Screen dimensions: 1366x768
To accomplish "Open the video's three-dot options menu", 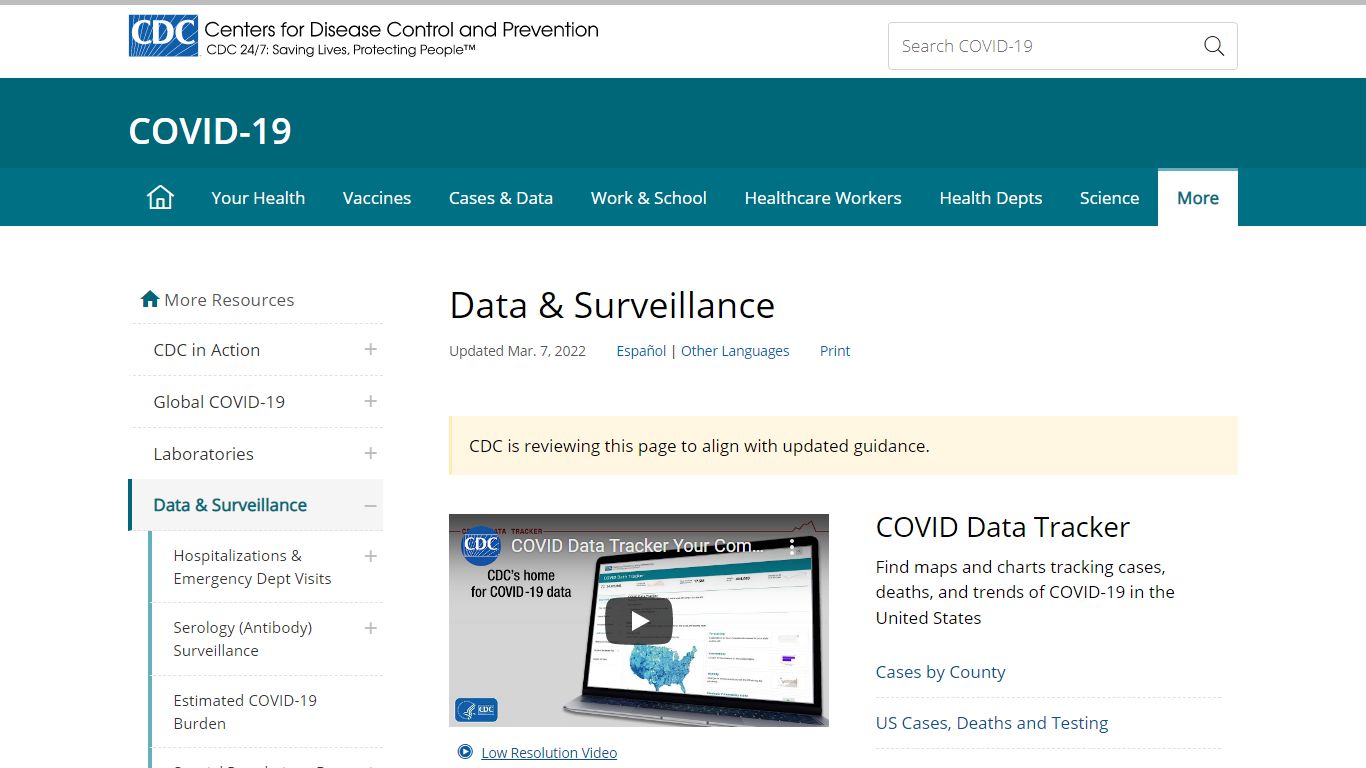I will tap(792, 547).
